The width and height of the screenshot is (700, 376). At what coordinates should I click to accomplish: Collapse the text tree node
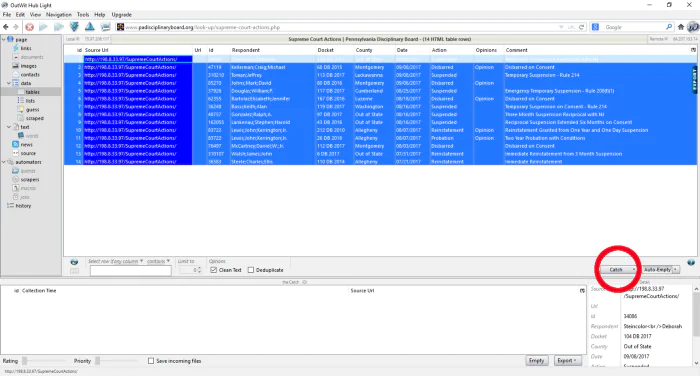tap(9, 127)
